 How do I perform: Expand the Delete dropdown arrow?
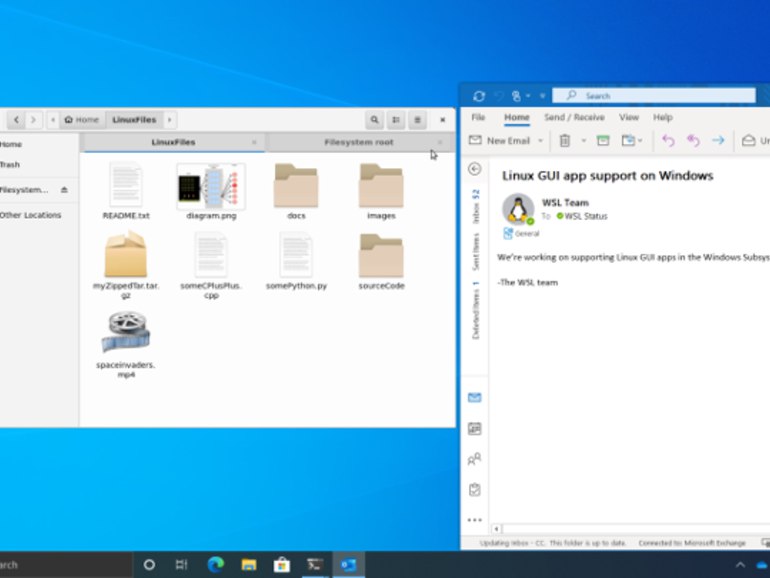point(583,141)
